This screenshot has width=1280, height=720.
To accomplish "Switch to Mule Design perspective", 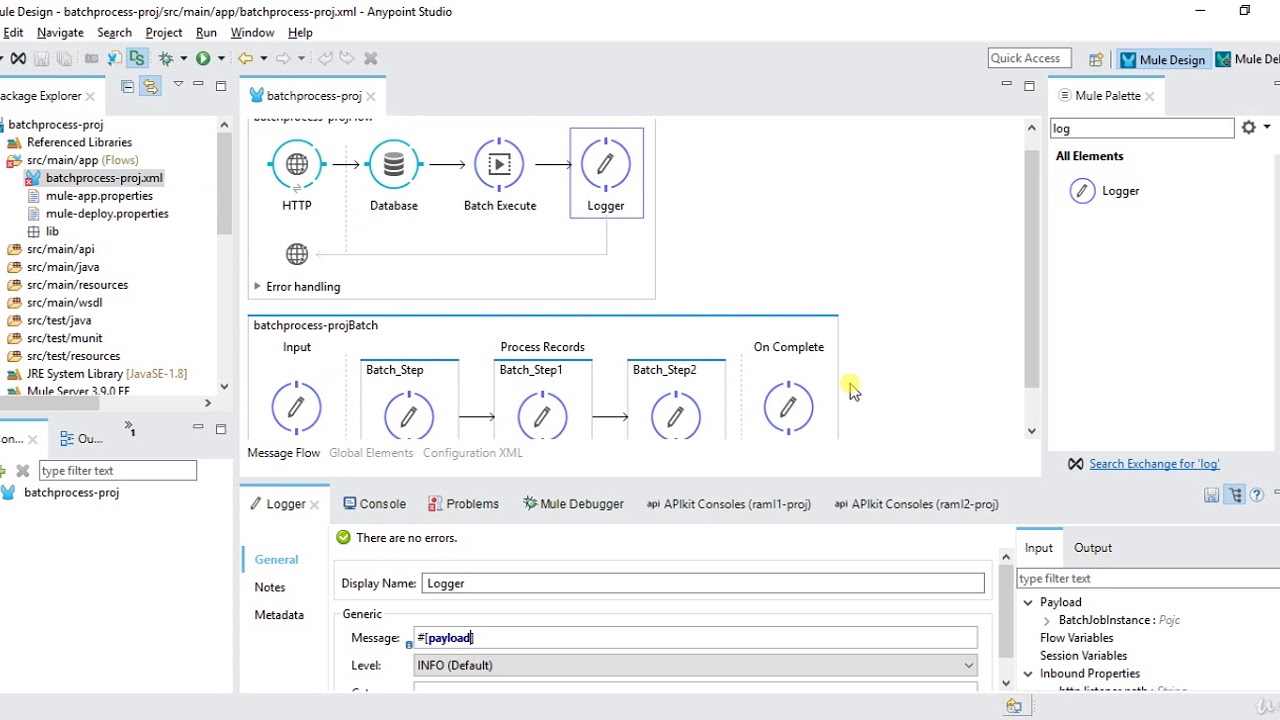I will pos(1162,60).
